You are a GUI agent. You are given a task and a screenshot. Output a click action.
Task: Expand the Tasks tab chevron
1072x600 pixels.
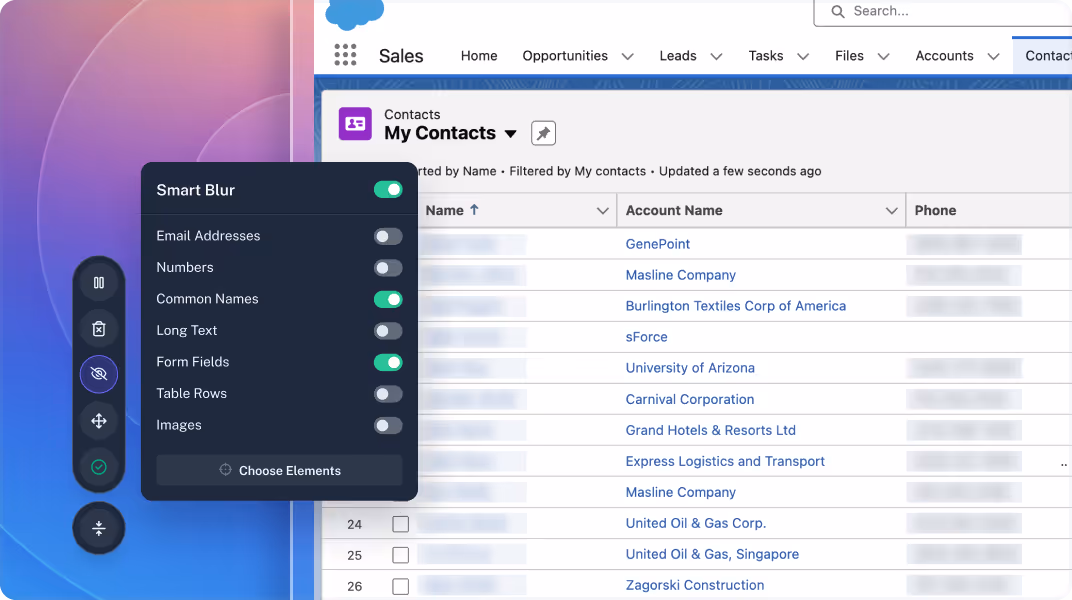pos(803,56)
